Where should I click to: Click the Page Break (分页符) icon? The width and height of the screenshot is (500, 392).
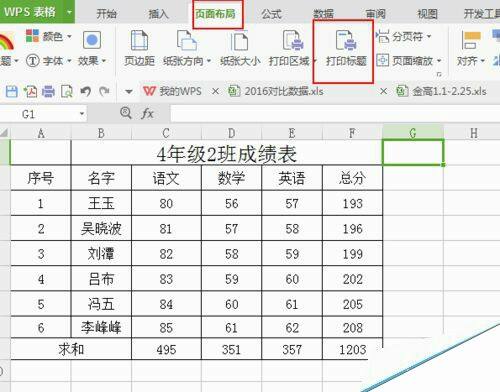click(x=383, y=36)
